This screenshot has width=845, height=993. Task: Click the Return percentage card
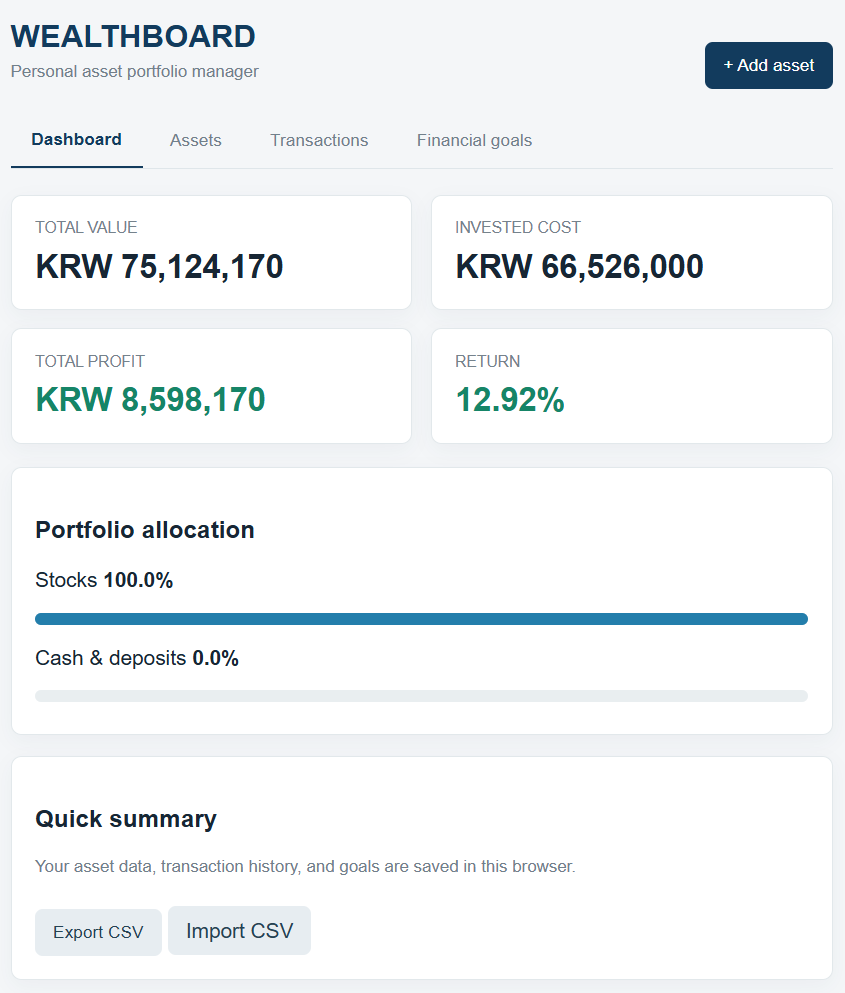tap(632, 386)
